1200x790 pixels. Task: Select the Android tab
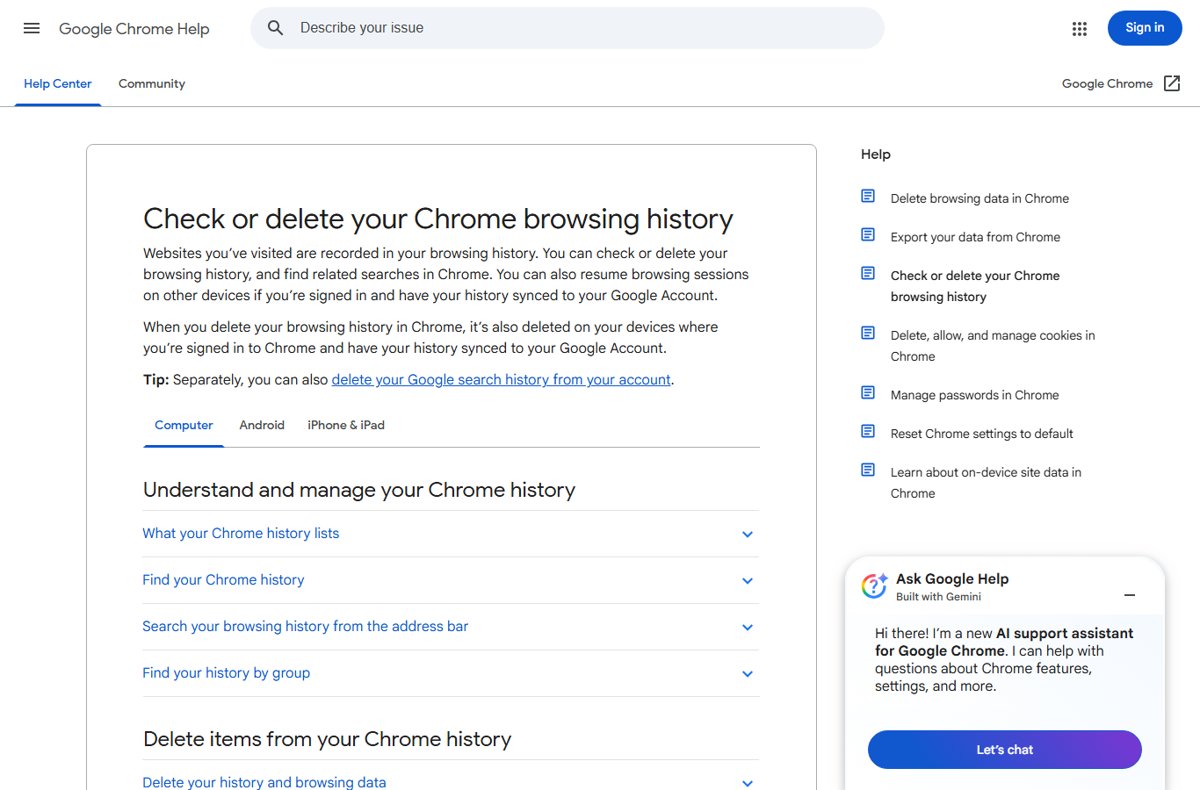point(262,425)
